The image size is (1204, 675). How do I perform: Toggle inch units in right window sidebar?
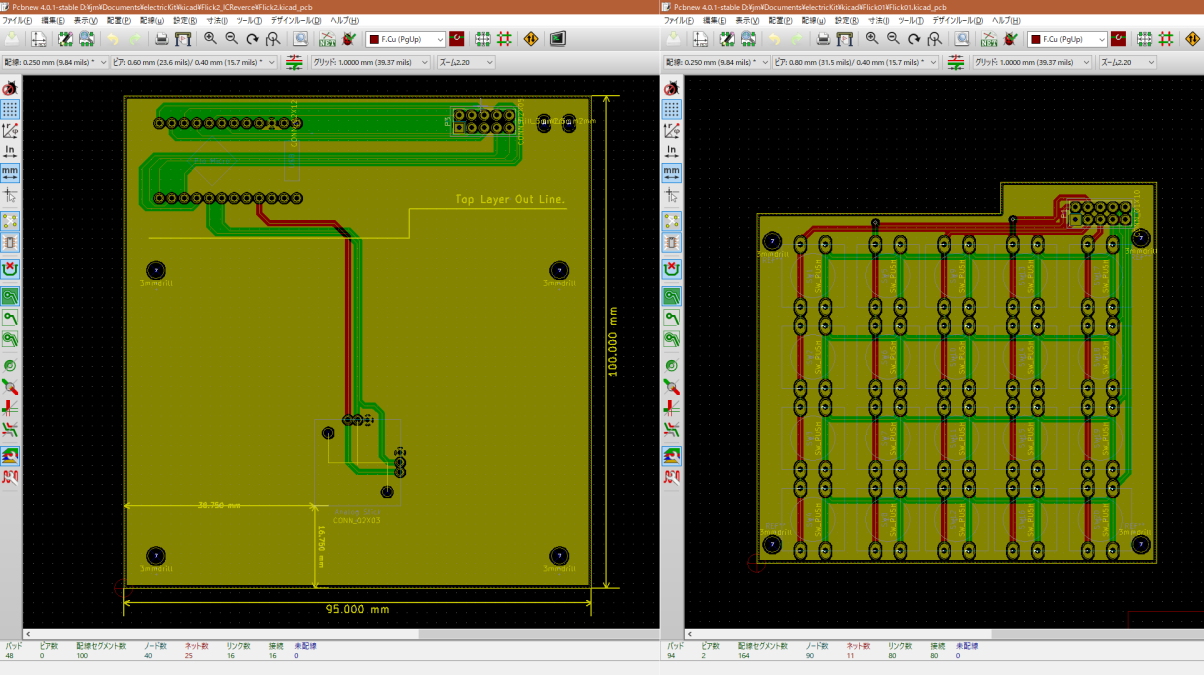click(671, 152)
